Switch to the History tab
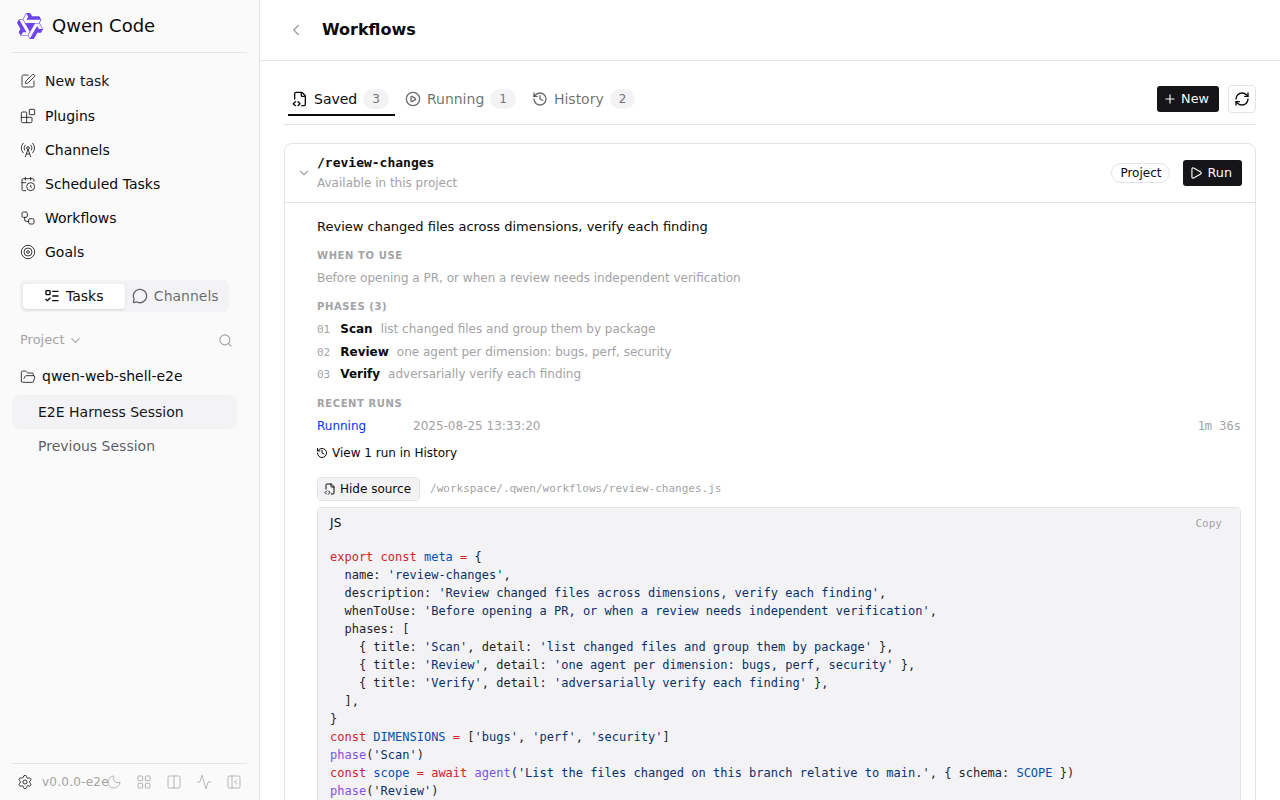The width and height of the screenshot is (1280, 800). tap(583, 99)
